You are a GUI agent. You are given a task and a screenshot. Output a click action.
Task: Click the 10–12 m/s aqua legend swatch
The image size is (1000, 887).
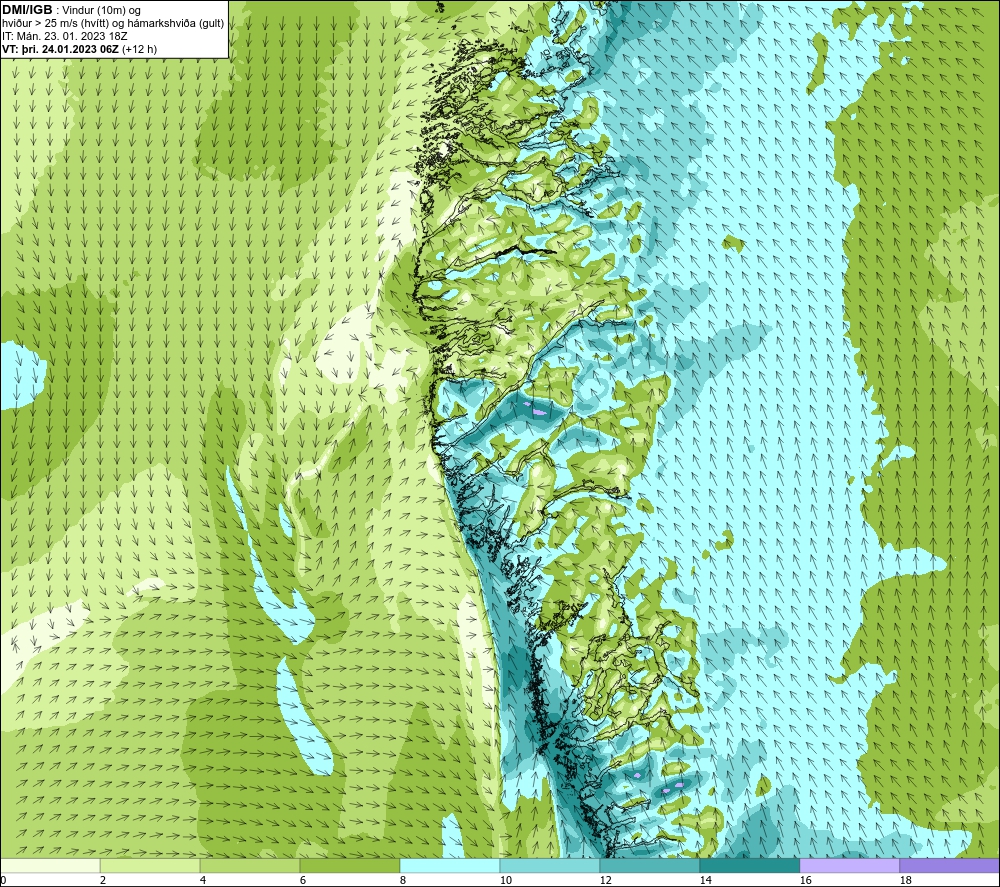(550, 866)
